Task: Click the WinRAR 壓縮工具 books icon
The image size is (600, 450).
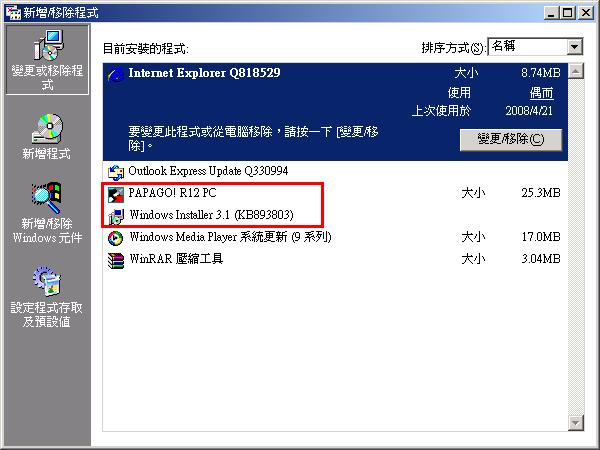Action: 116,260
